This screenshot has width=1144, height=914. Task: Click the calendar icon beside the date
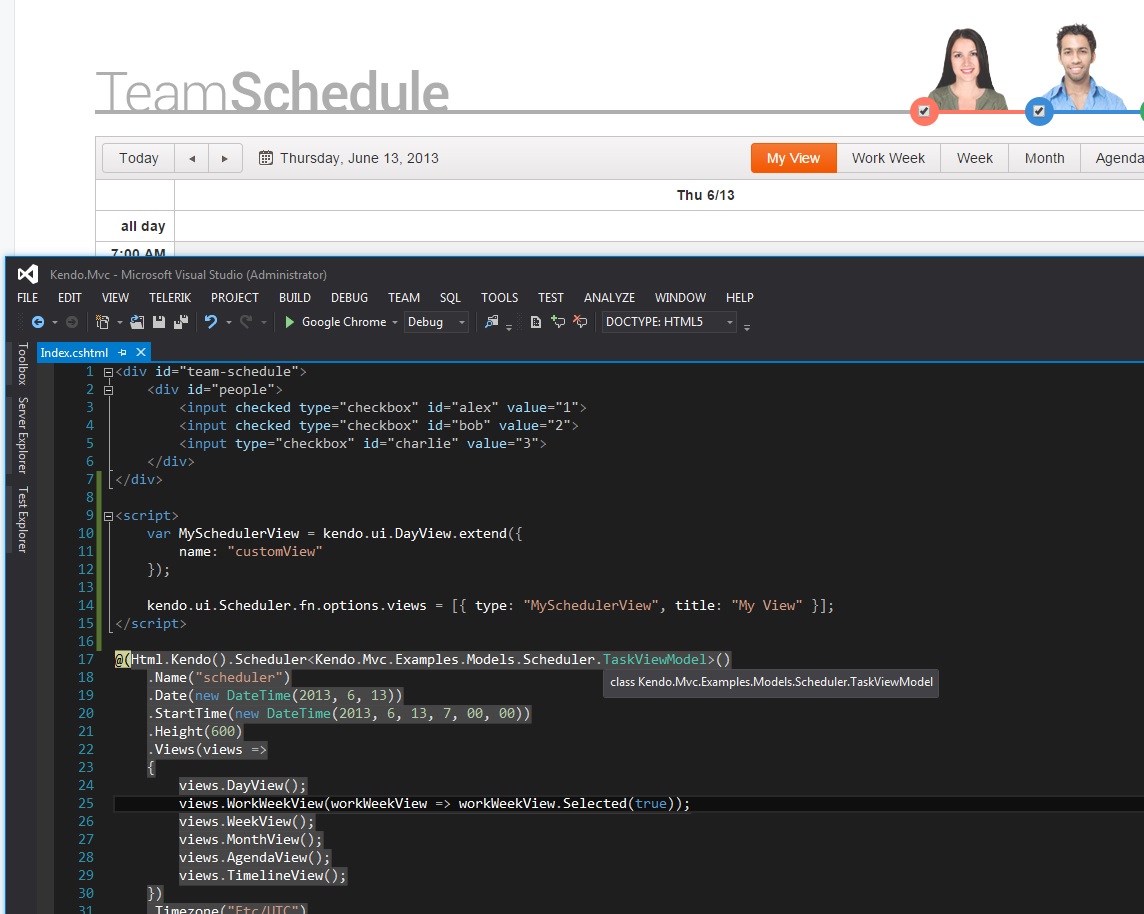(266, 158)
